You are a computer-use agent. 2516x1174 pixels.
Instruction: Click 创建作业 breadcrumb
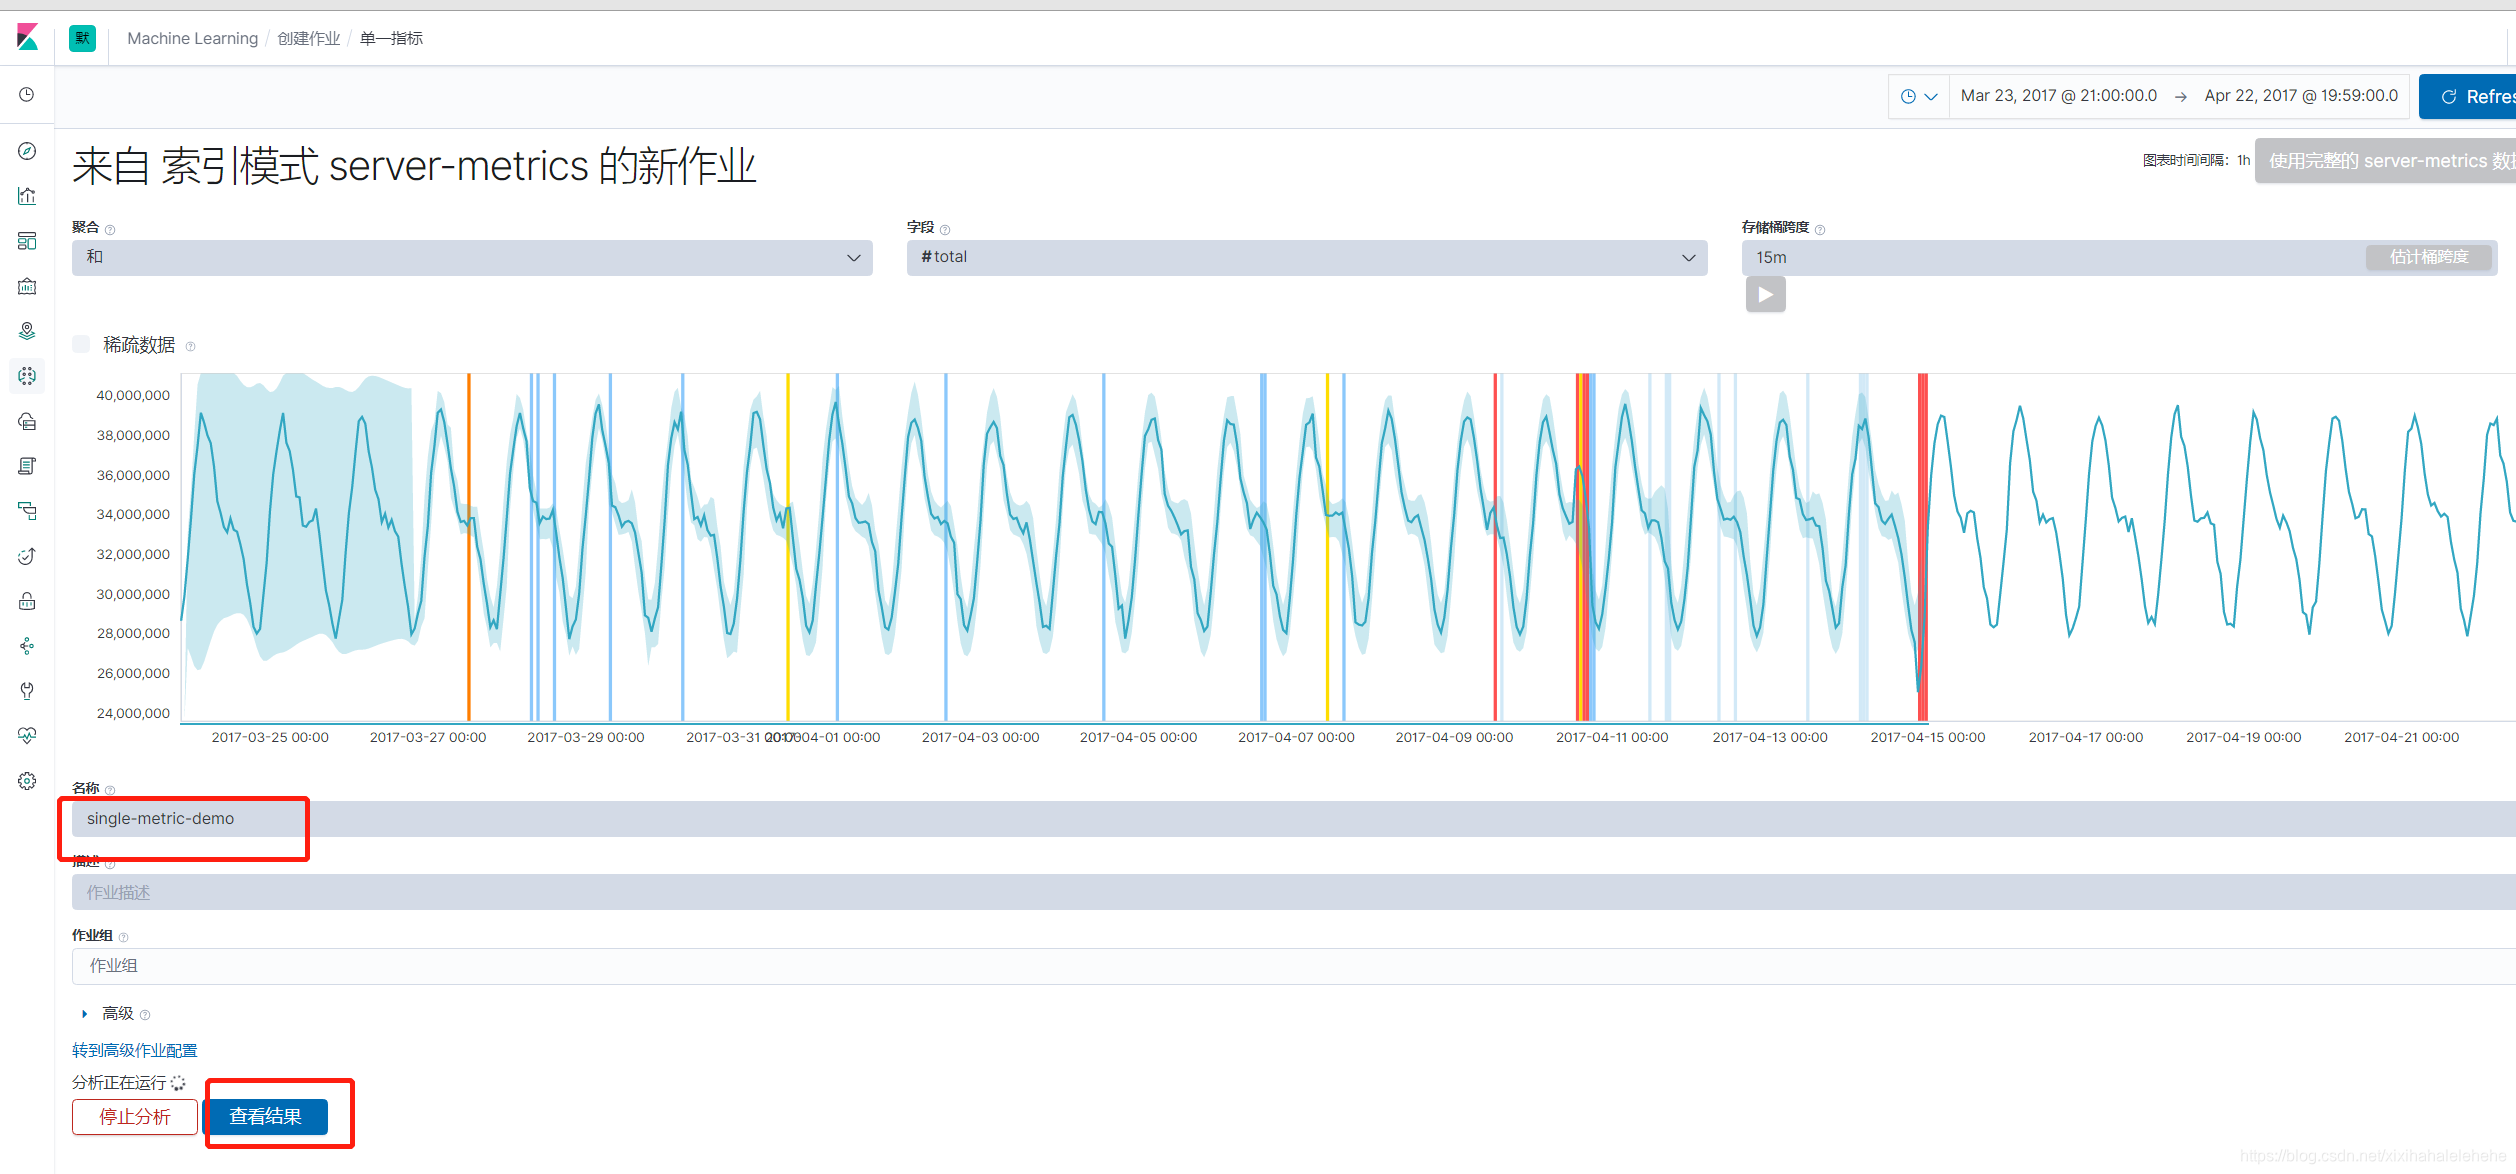point(309,38)
